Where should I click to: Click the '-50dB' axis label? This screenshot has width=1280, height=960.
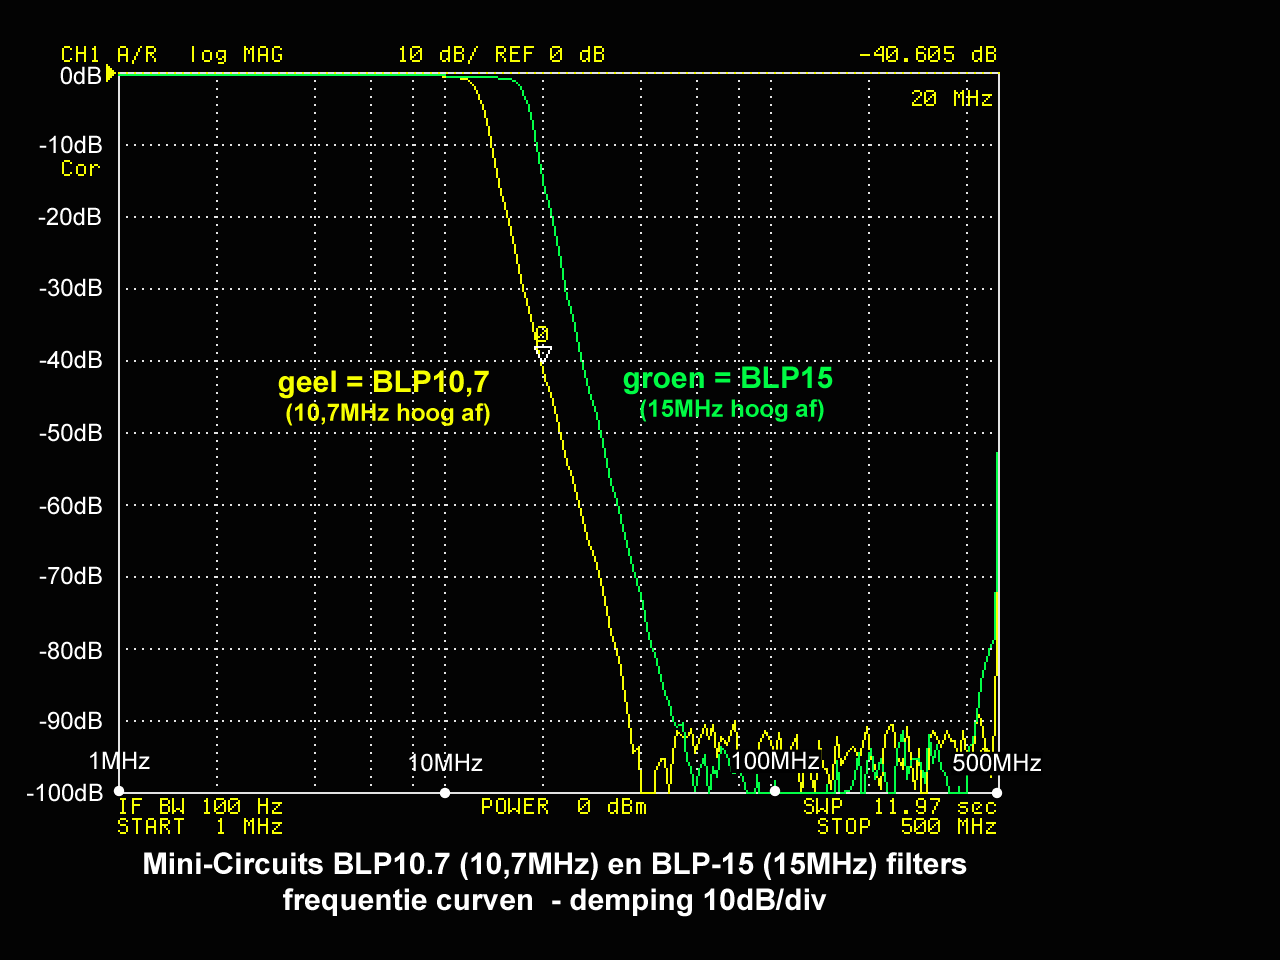(71, 433)
